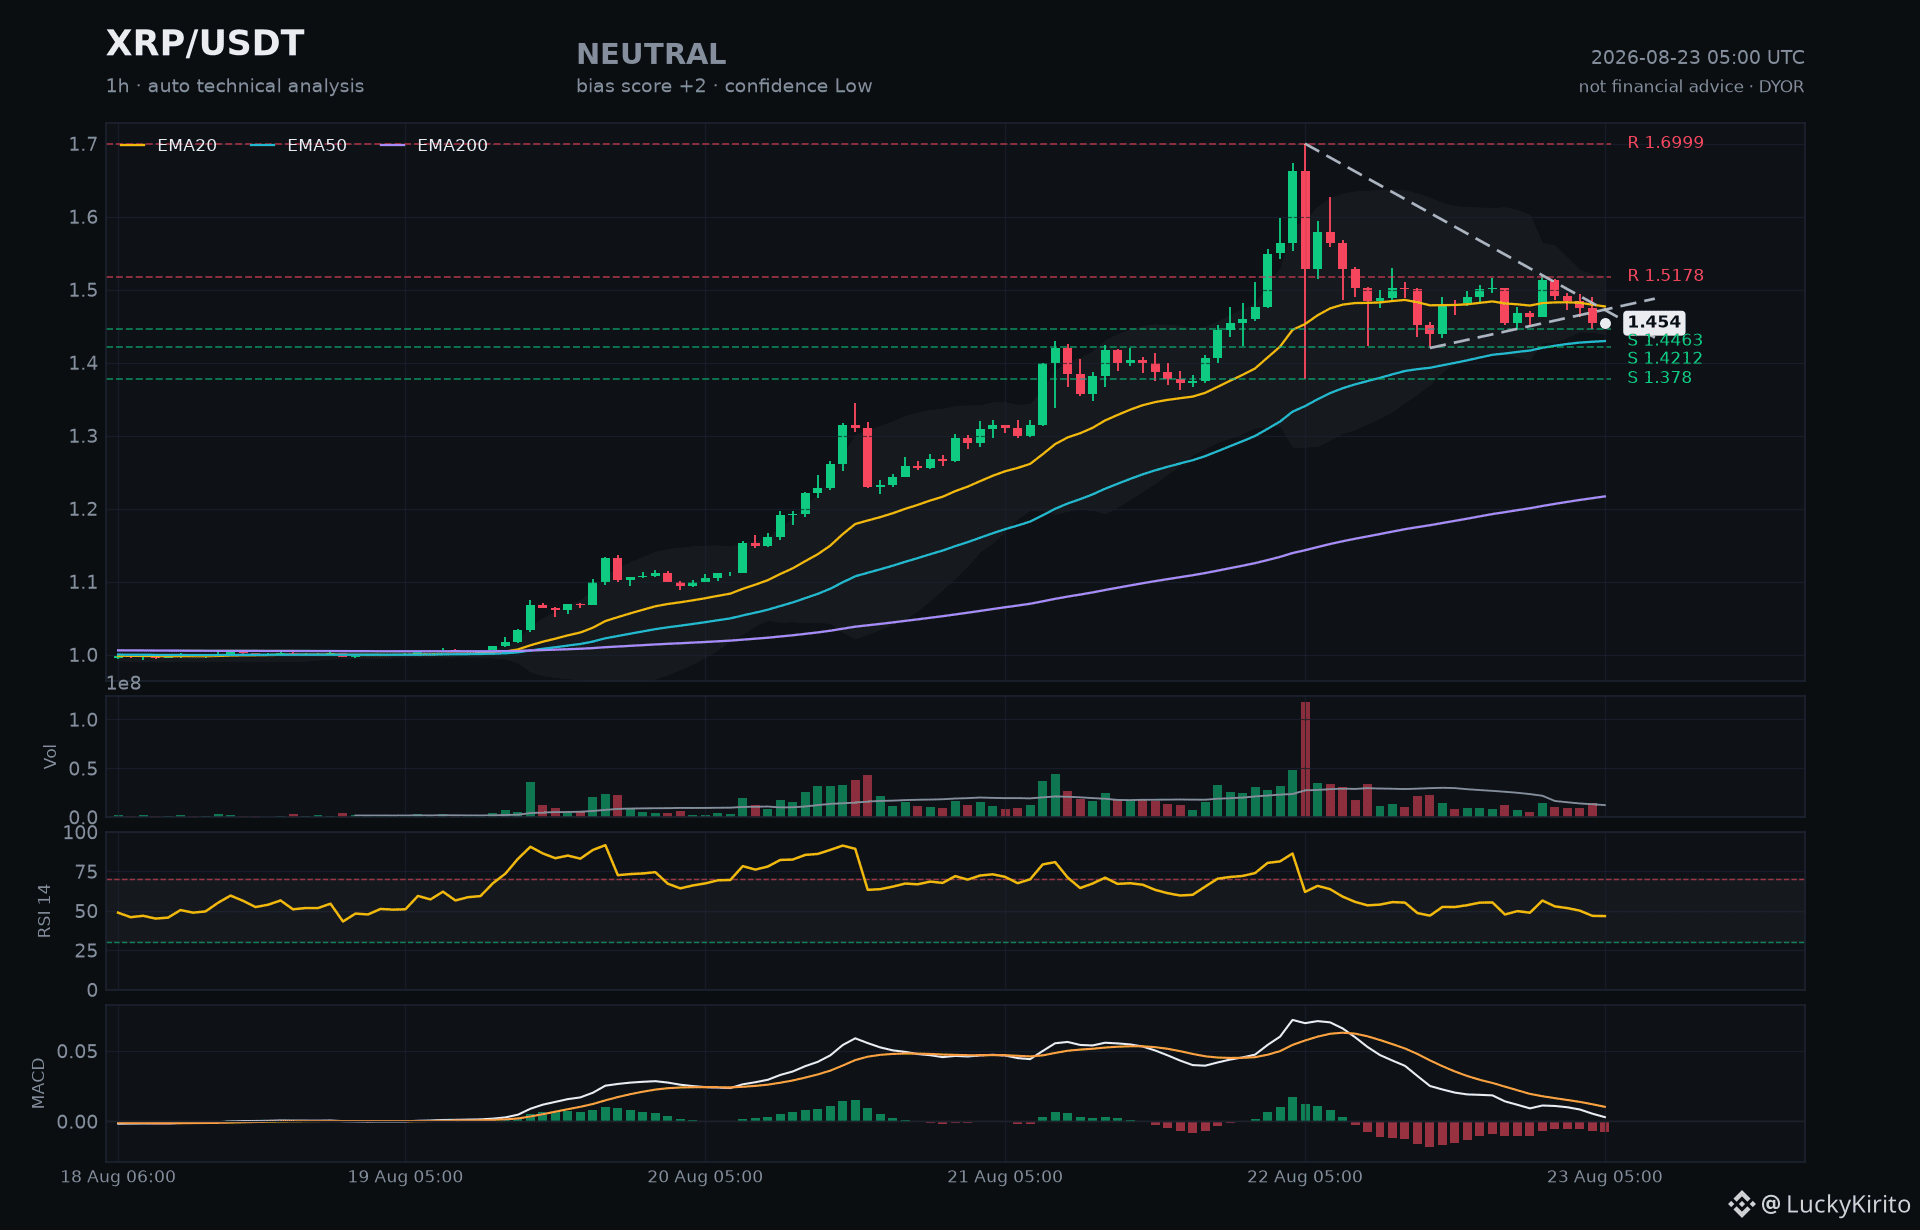The image size is (1920, 1230).
Task: Click the R 1.6999 resistance label
Action: pyautogui.click(x=1665, y=143)
